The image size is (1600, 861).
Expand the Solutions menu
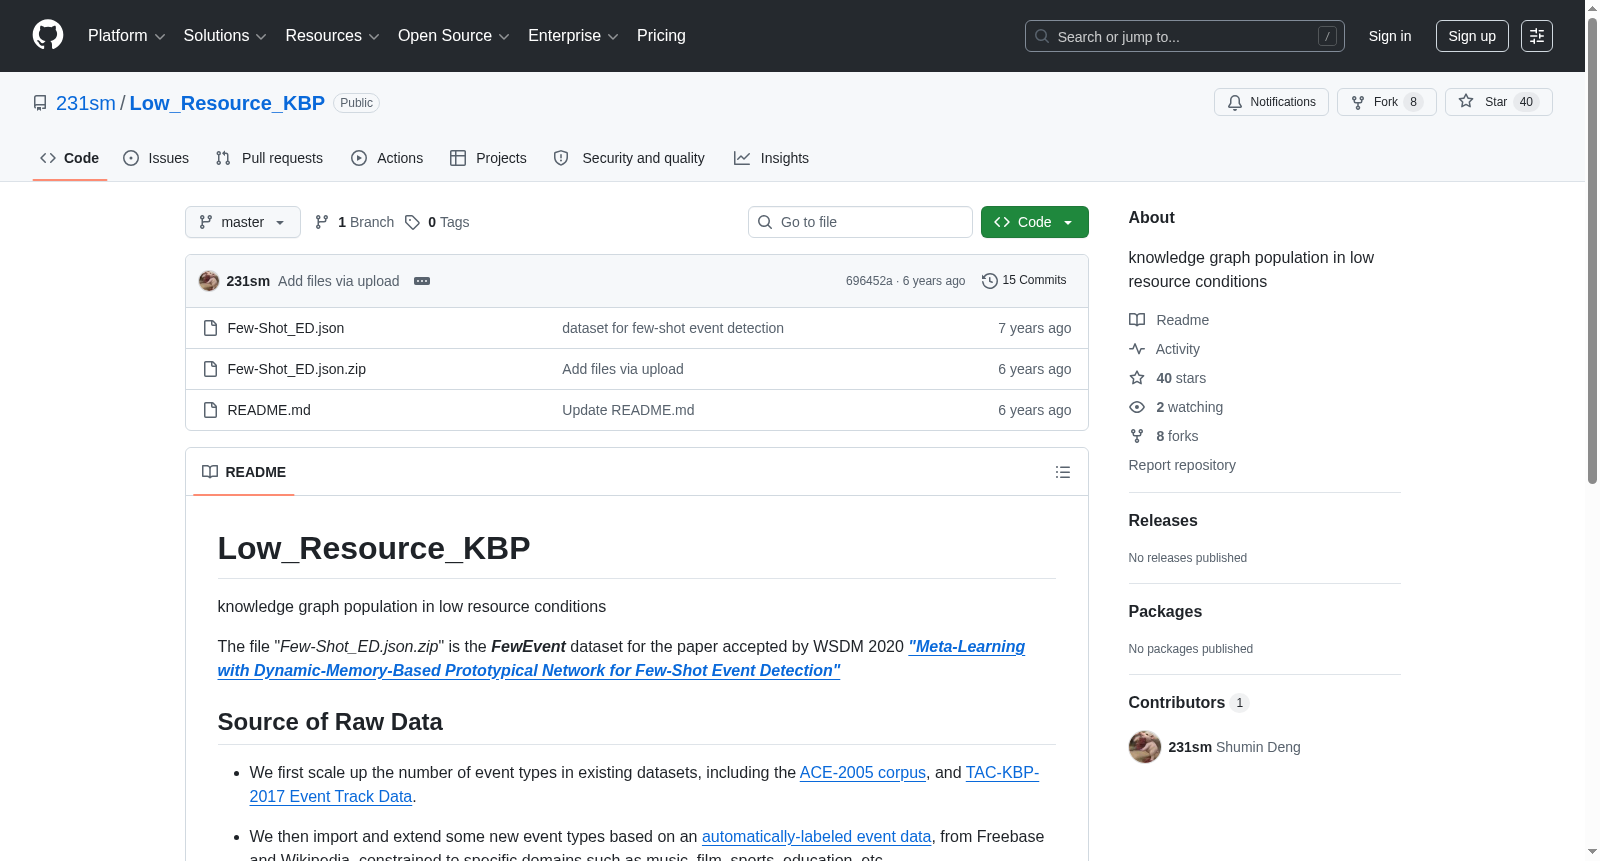coord(225,36)
